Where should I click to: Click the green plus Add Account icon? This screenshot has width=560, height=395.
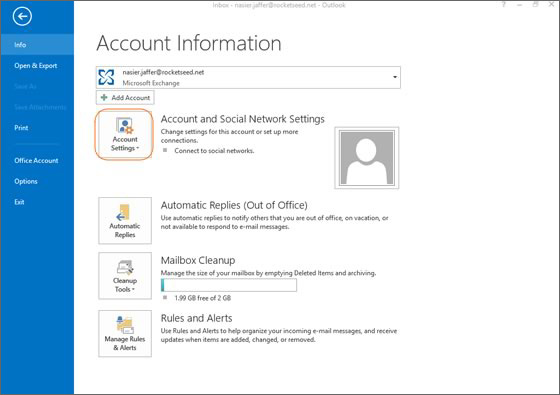pos(104,98)
